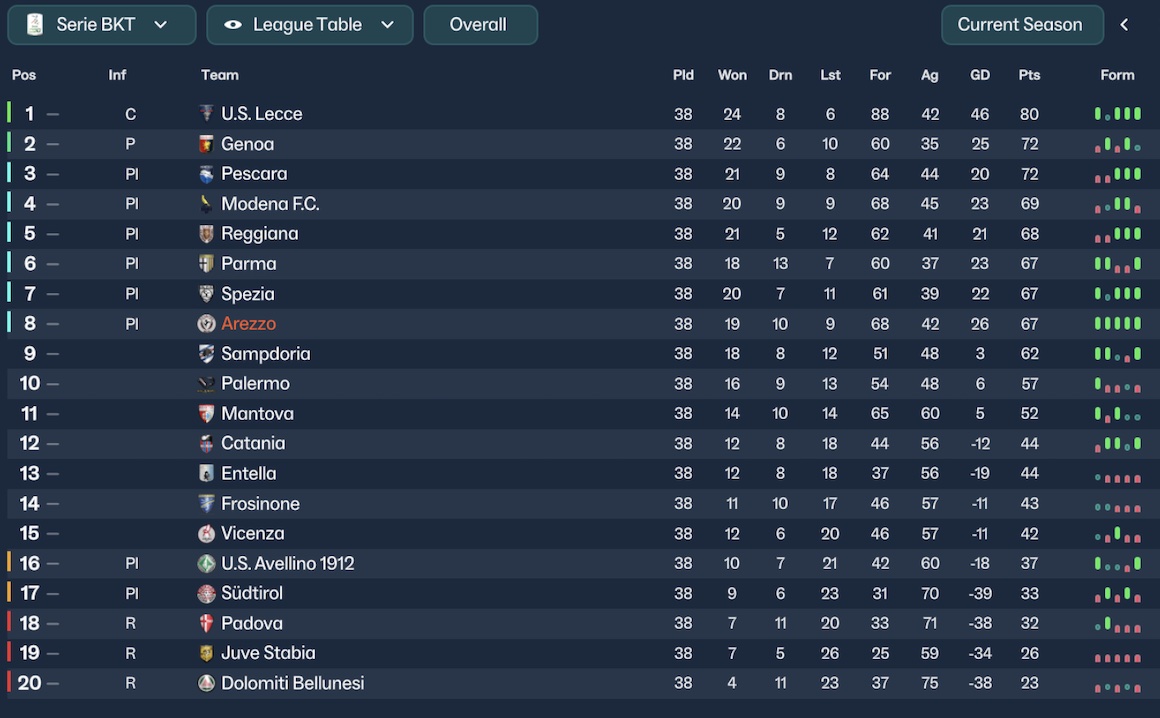Sort table by Pts column header

(x=1029, y=75)
